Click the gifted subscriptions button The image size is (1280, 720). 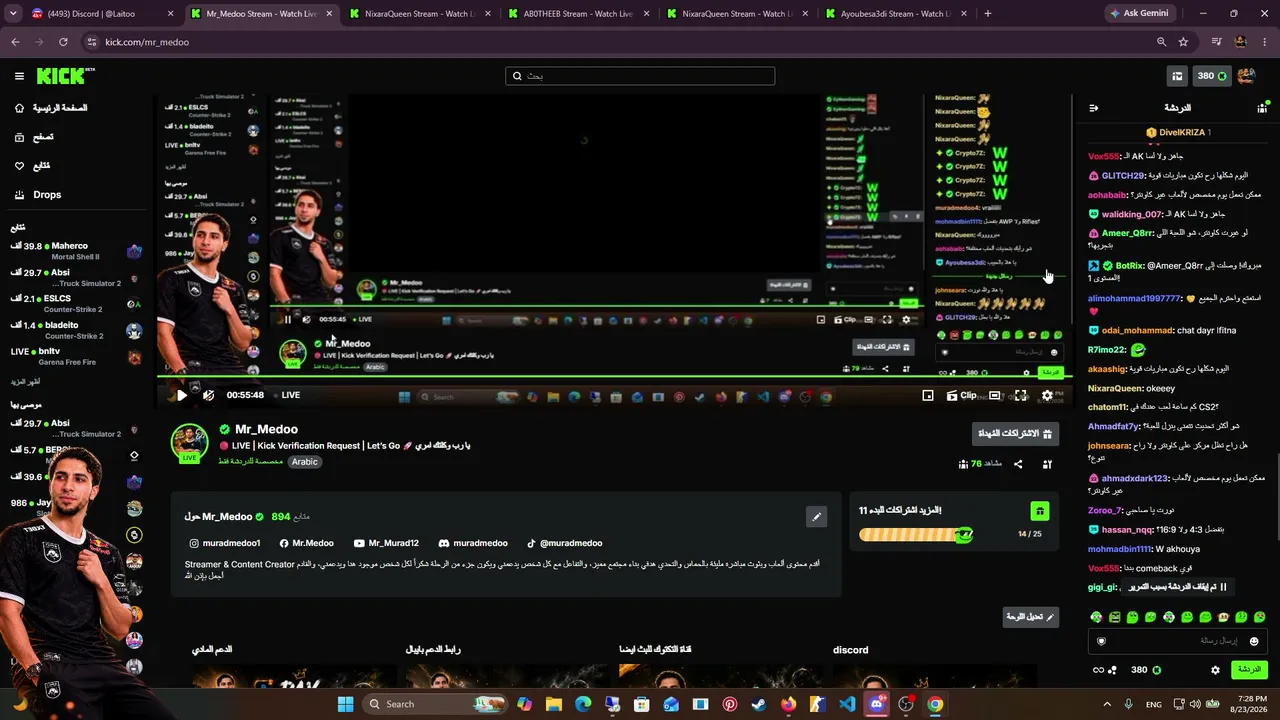1016,433
